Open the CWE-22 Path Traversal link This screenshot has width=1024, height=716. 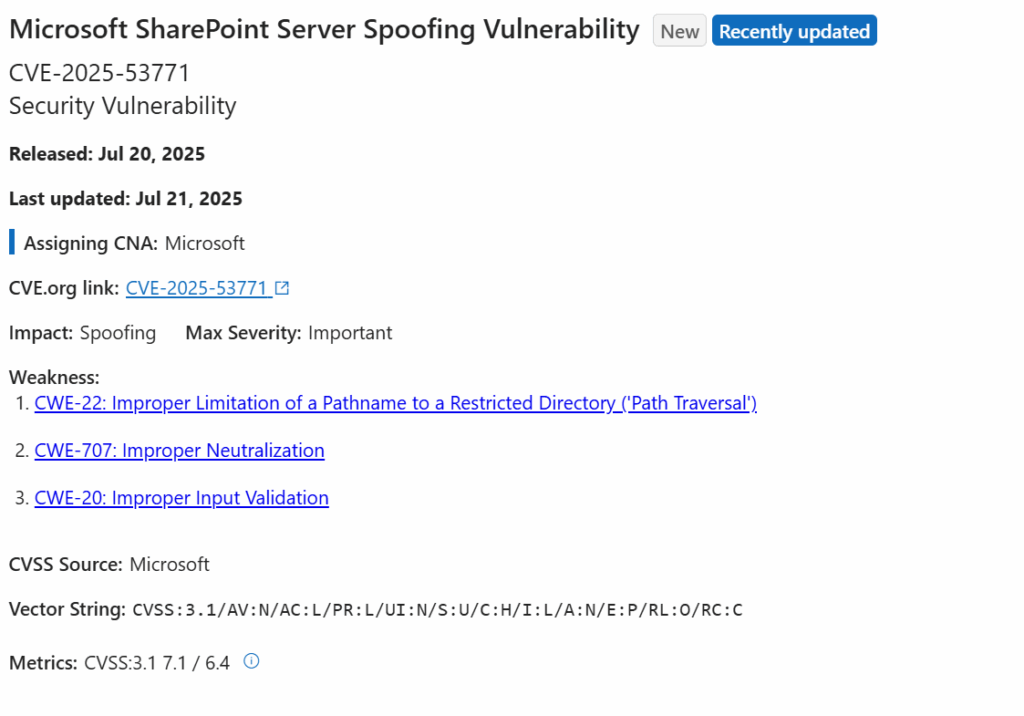pyautogui.click(x=396, y=403)
